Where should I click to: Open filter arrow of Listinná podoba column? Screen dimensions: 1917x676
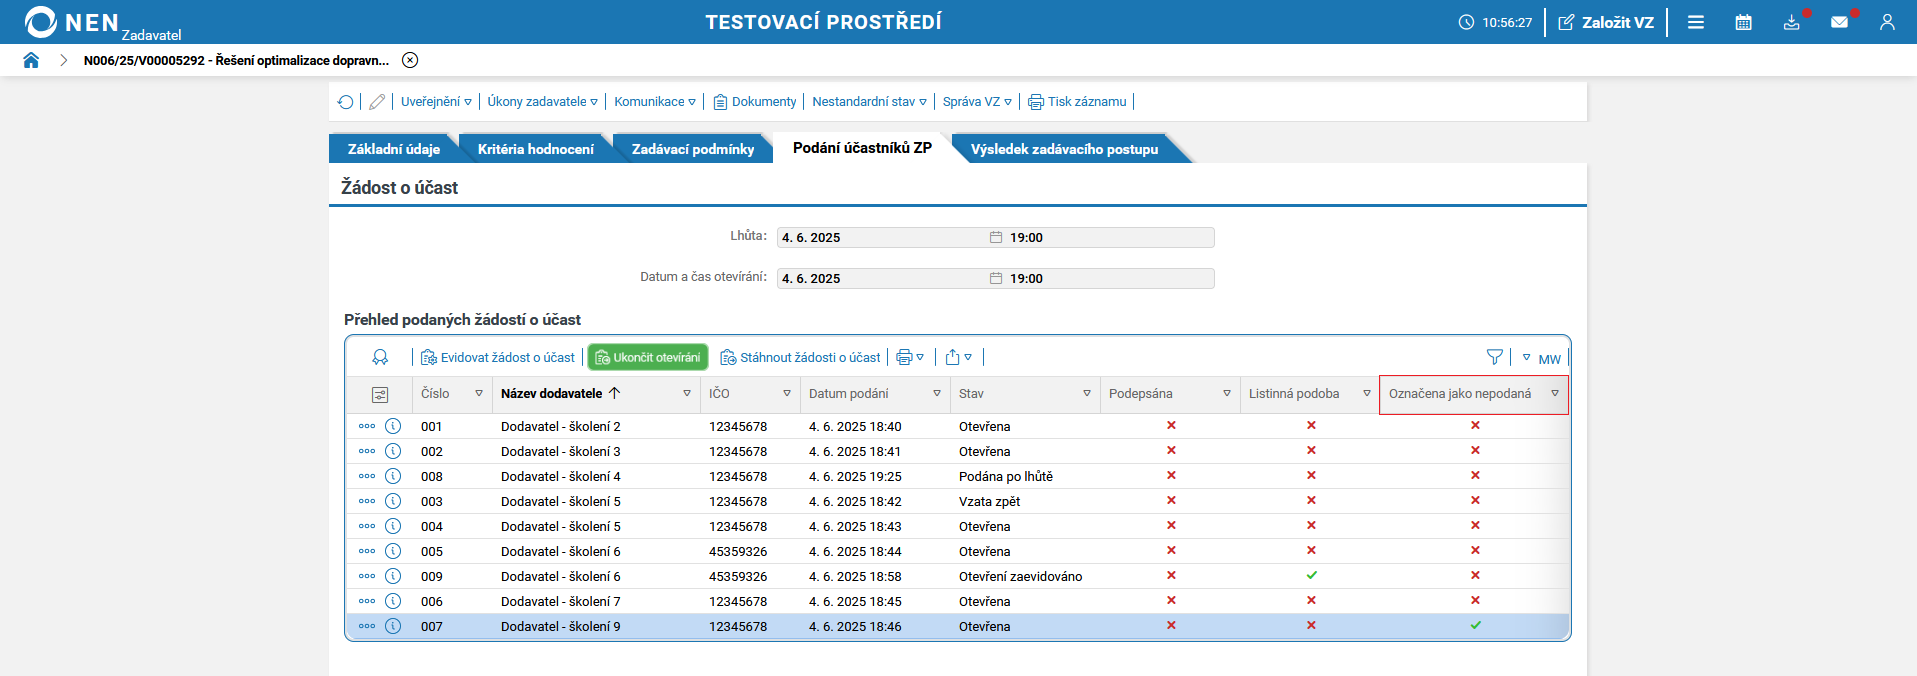[1367, 394]
